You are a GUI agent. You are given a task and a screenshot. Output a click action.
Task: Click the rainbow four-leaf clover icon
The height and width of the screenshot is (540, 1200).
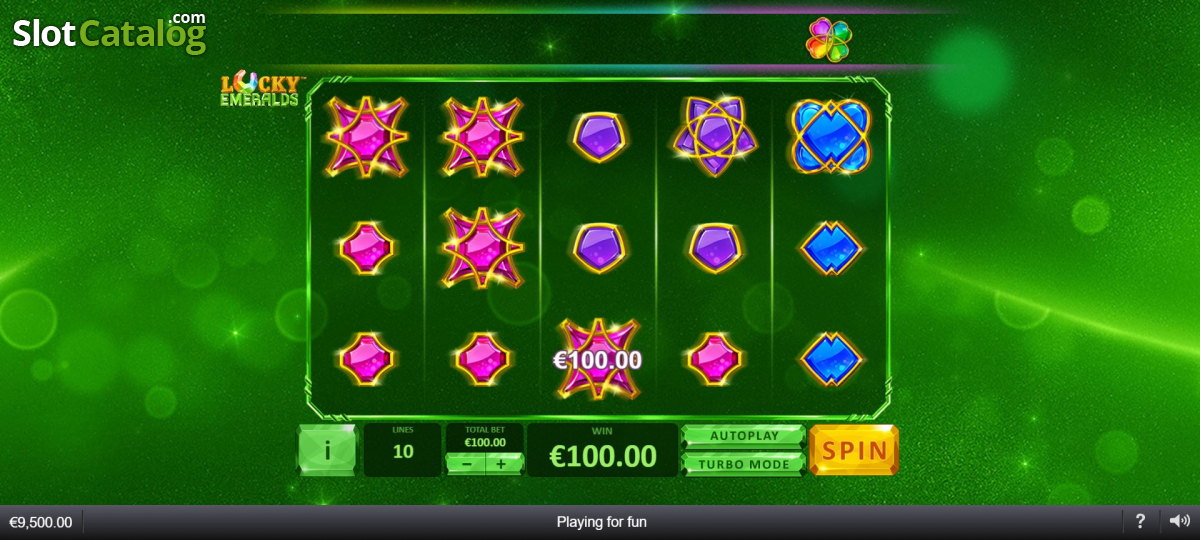(x=829, y=39)
